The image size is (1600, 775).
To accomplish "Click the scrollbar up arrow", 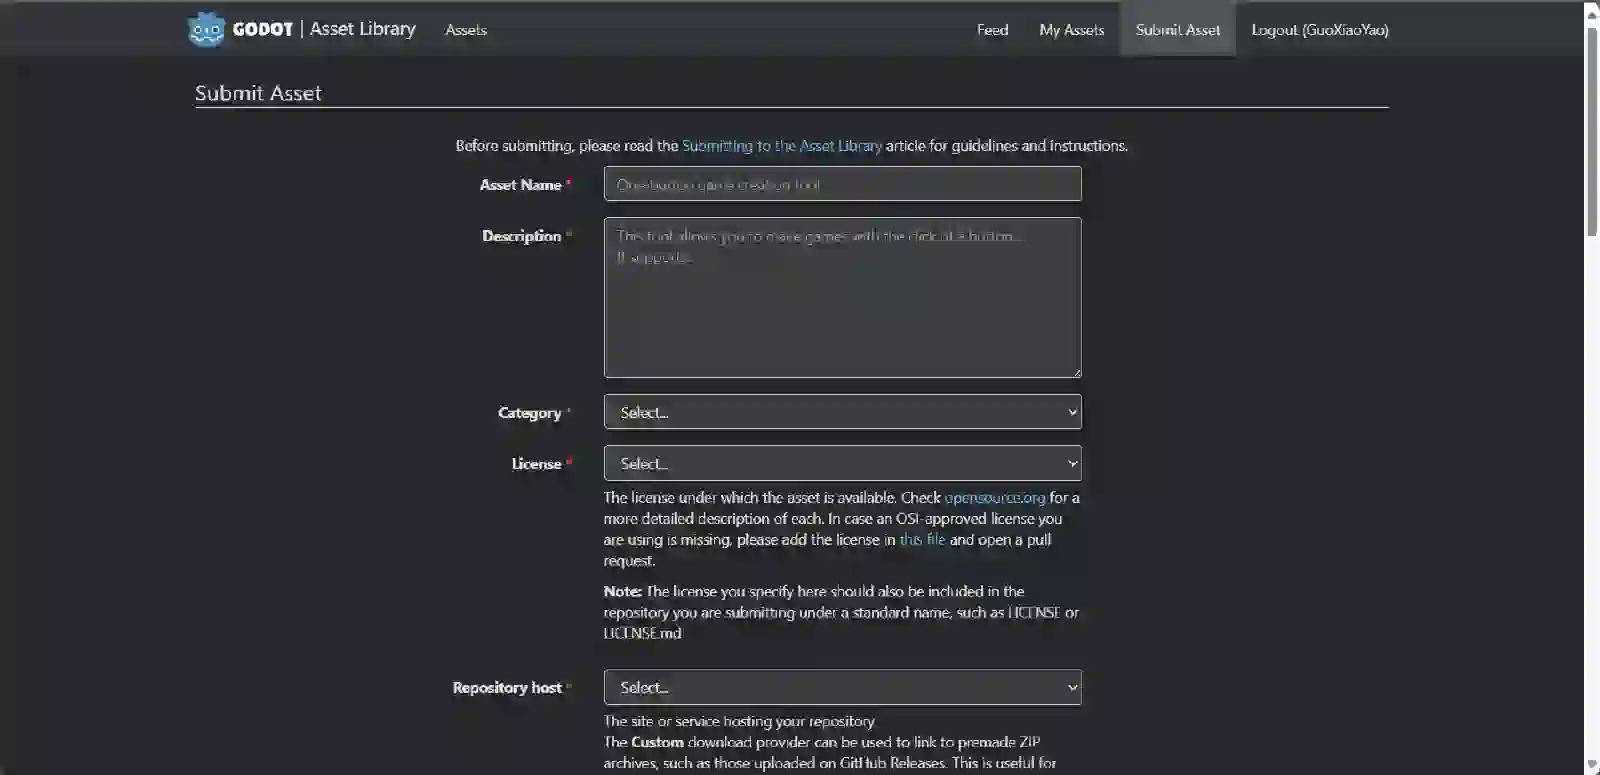I will 1592,13.
